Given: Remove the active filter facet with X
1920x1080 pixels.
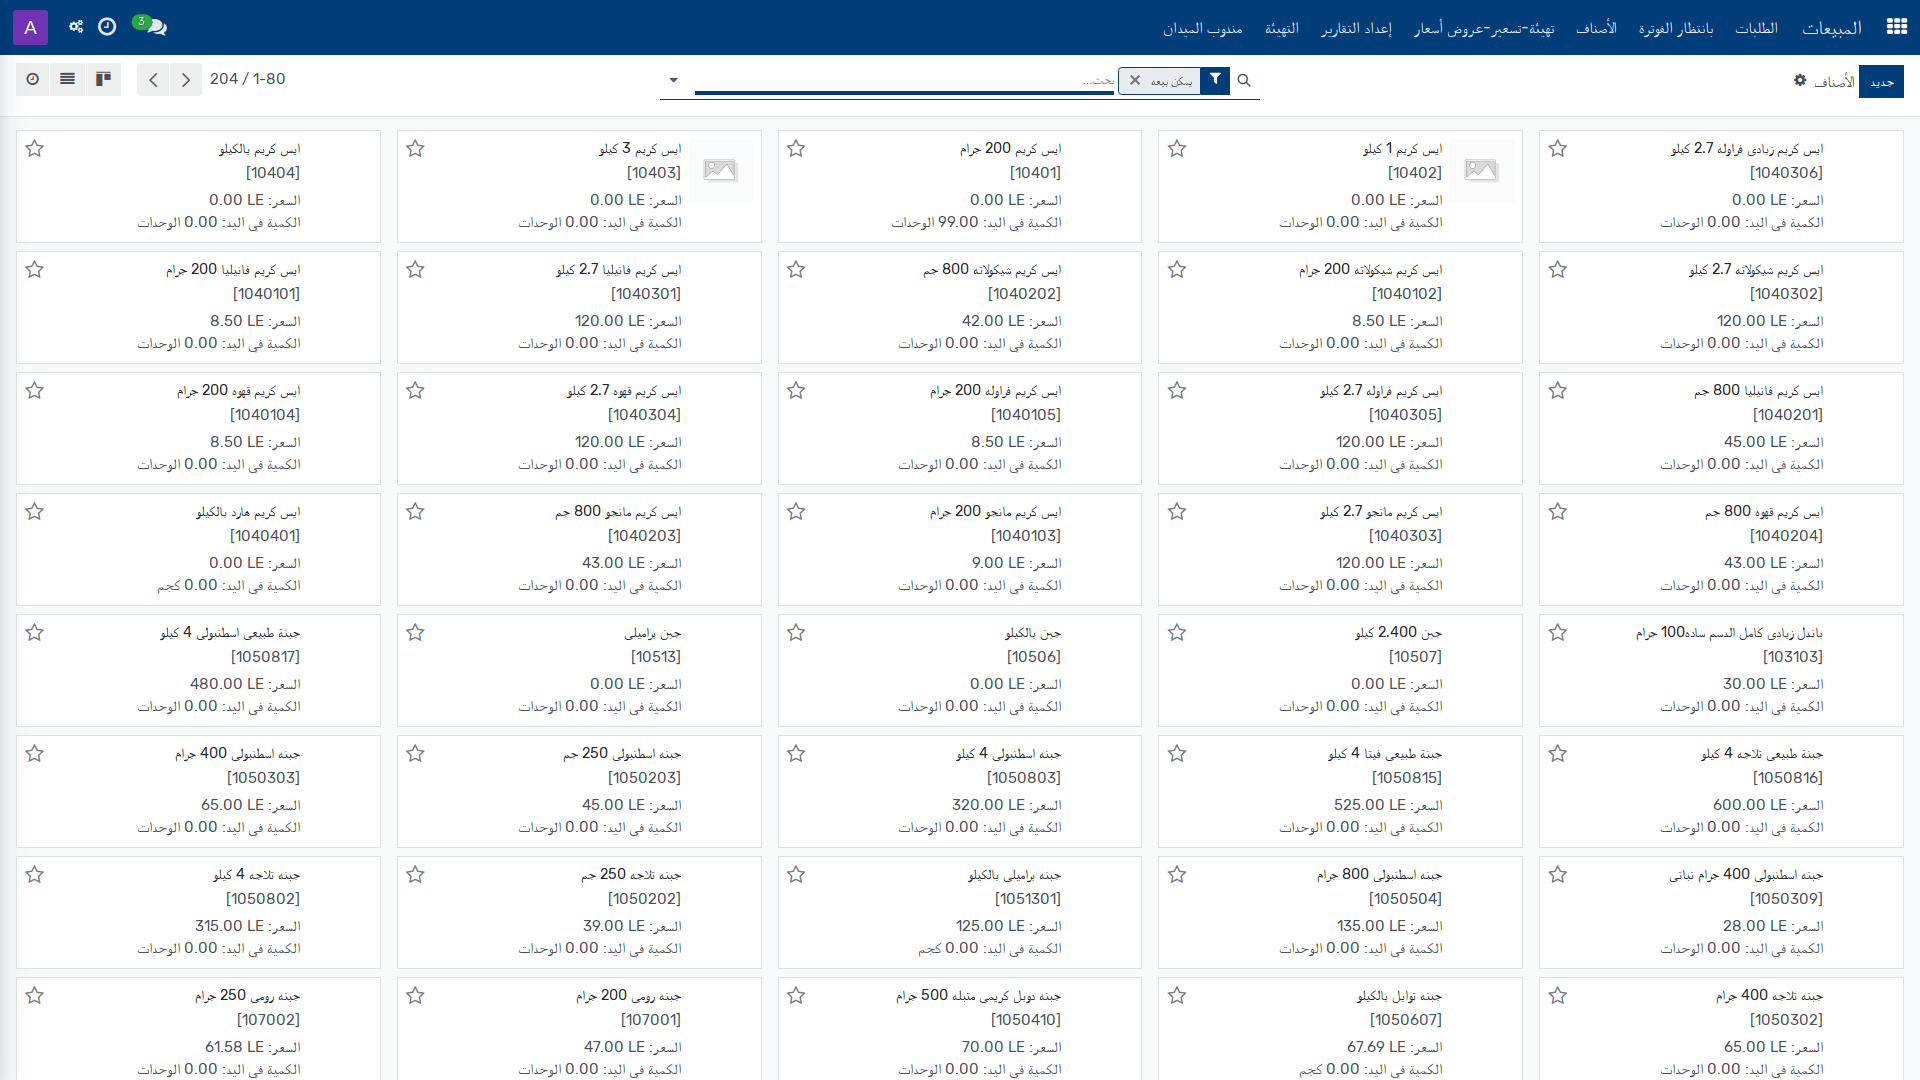Looking at the screenshot, I should click(1135, 80).
